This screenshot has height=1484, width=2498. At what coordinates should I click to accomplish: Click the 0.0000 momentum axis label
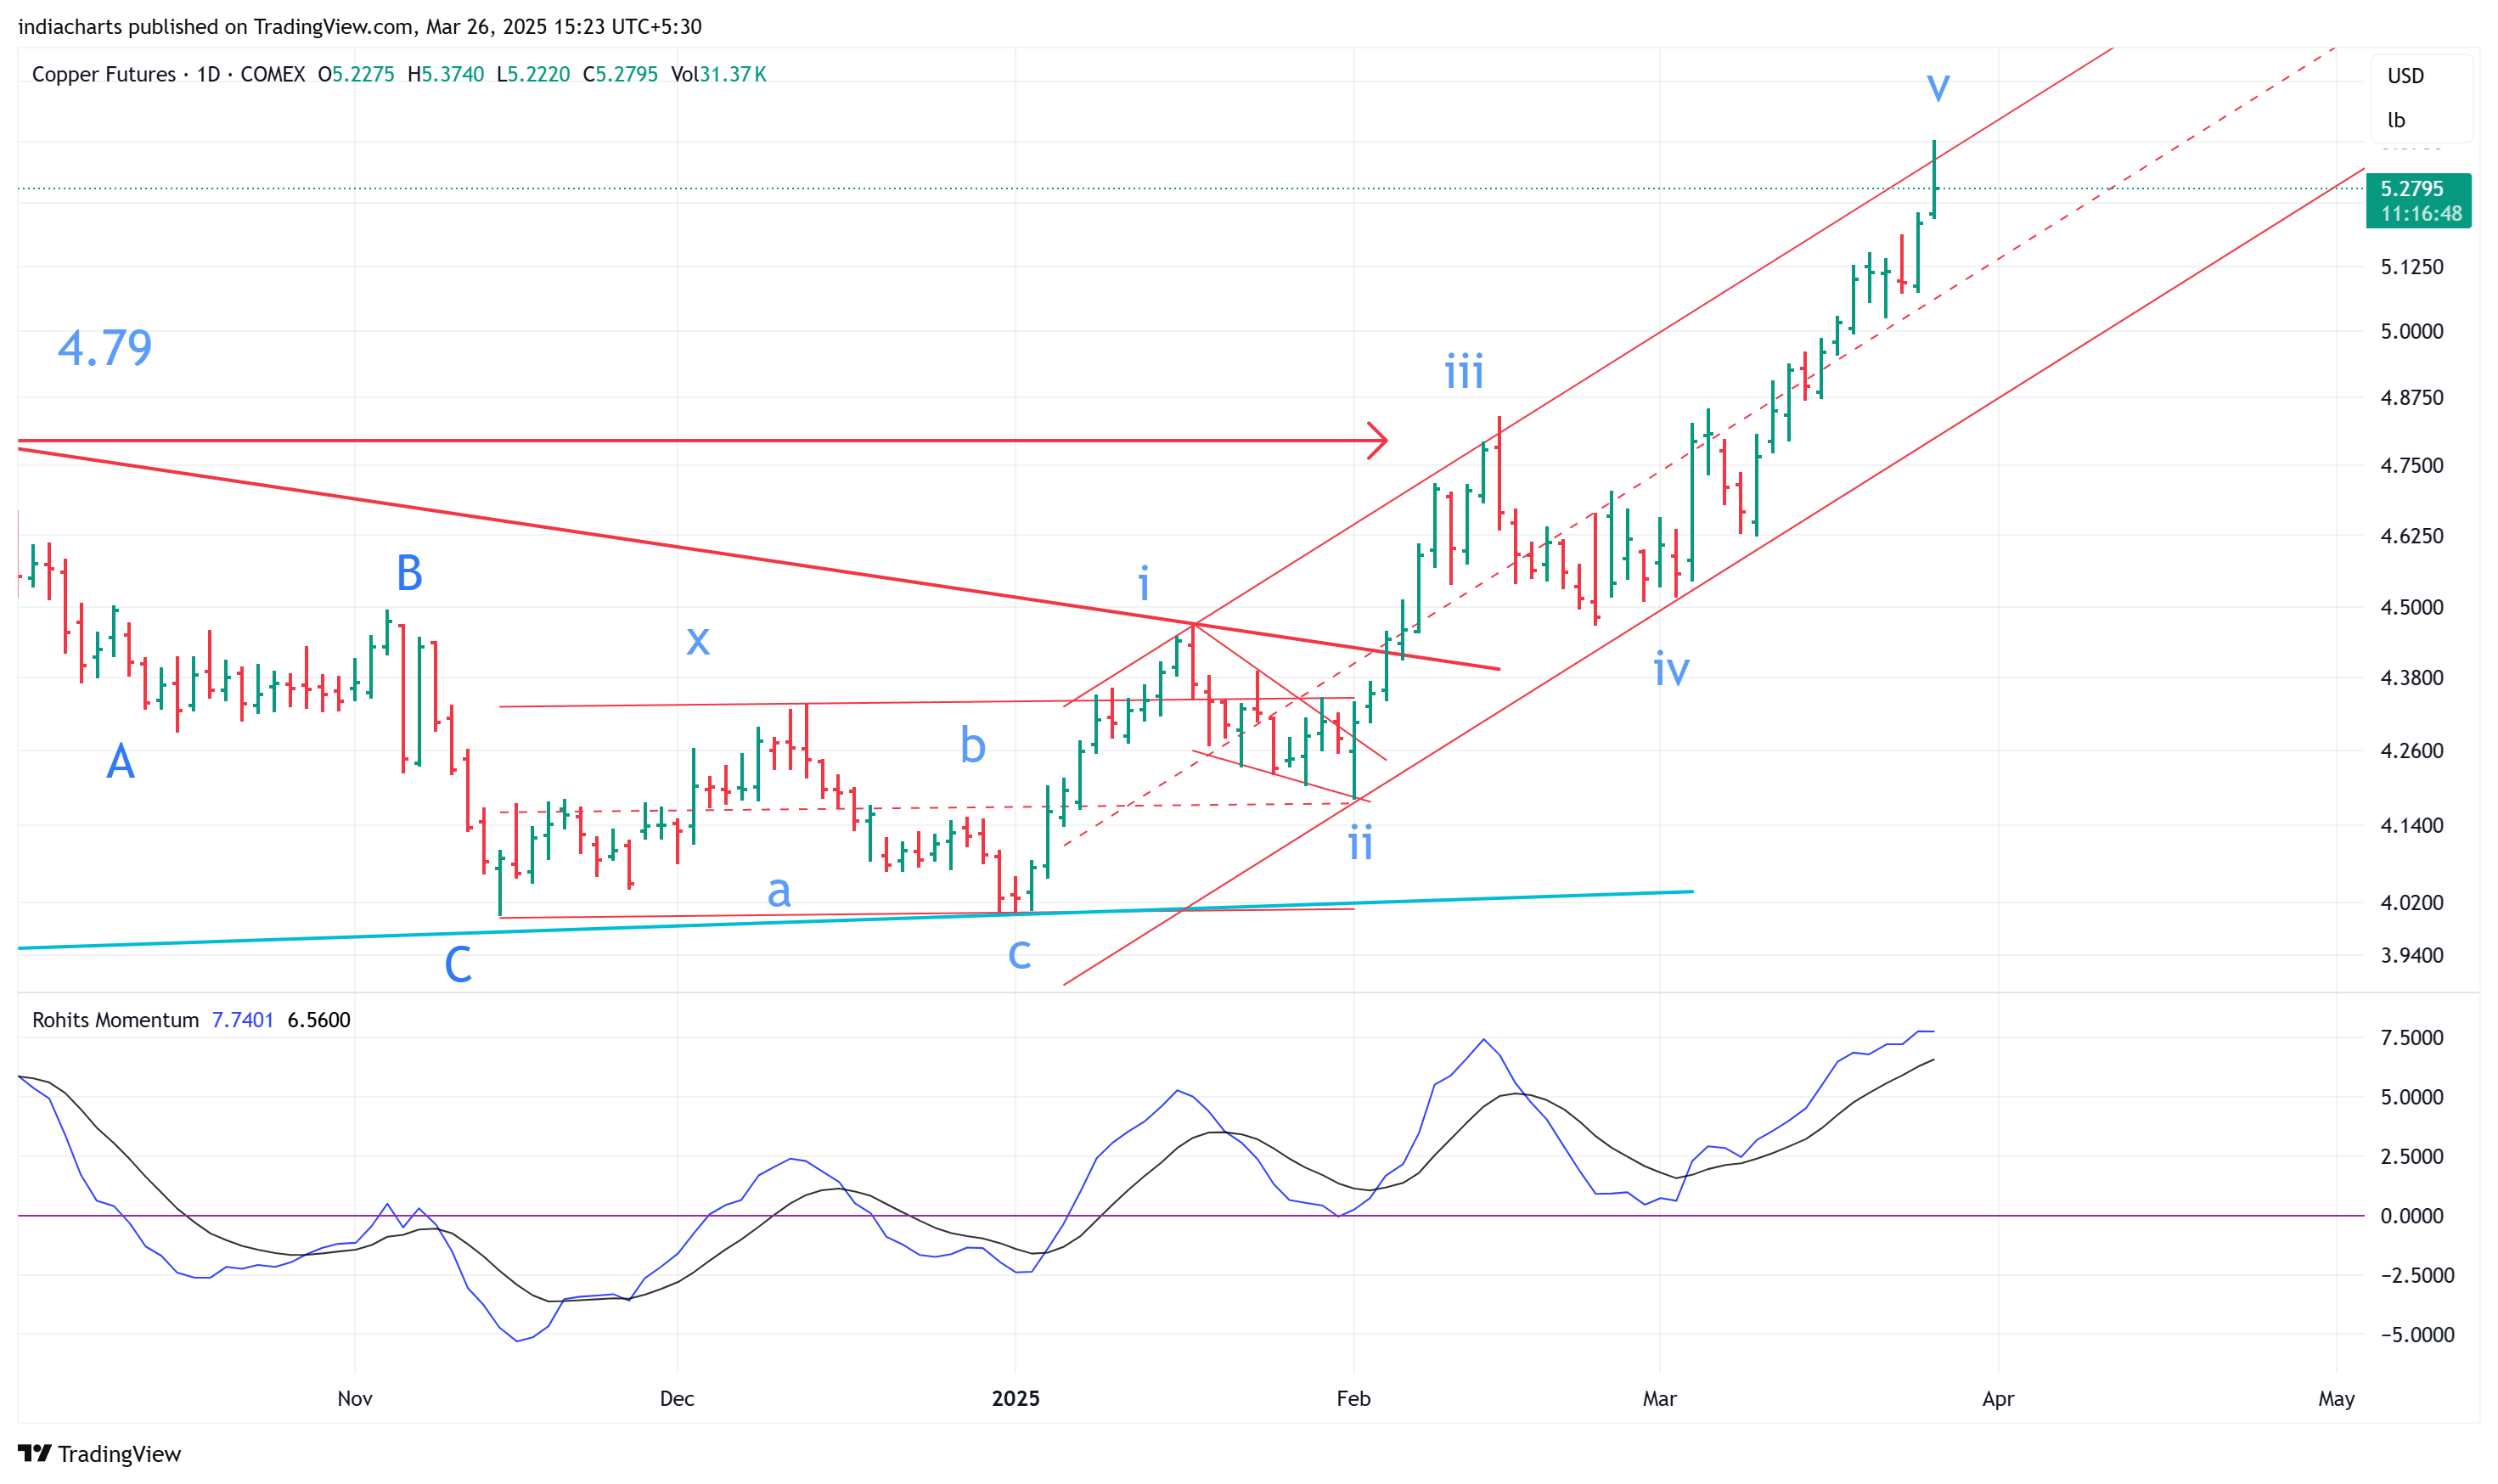[x=2412, y=1216]
